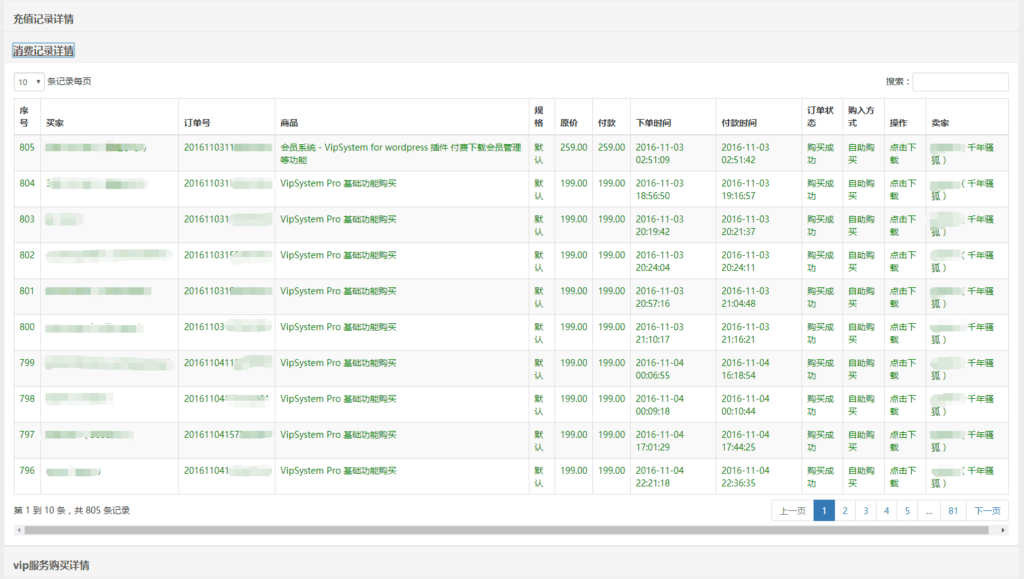1024x579 pixels.
Task: Select payment time 2016-11-04 22:36:35
Action: [745, 477]
